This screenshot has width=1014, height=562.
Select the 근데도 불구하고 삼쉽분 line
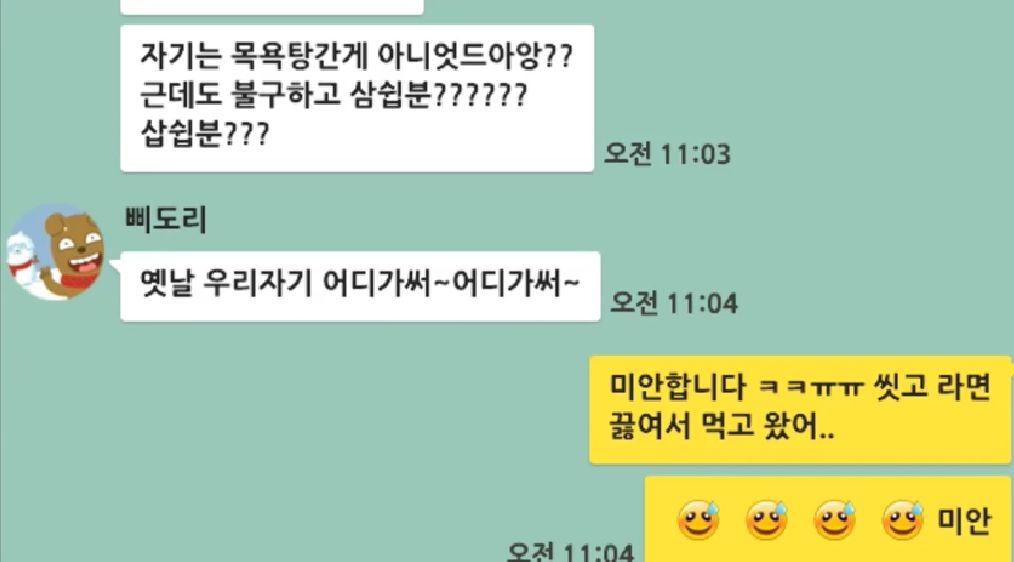(x=334, y=96)
